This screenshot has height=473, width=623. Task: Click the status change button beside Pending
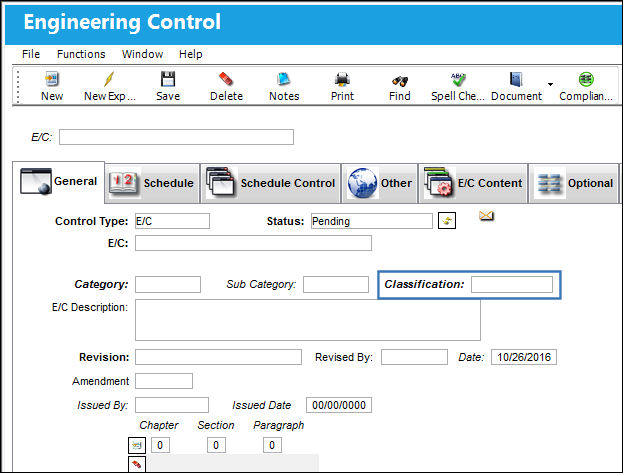pos(447,221)
